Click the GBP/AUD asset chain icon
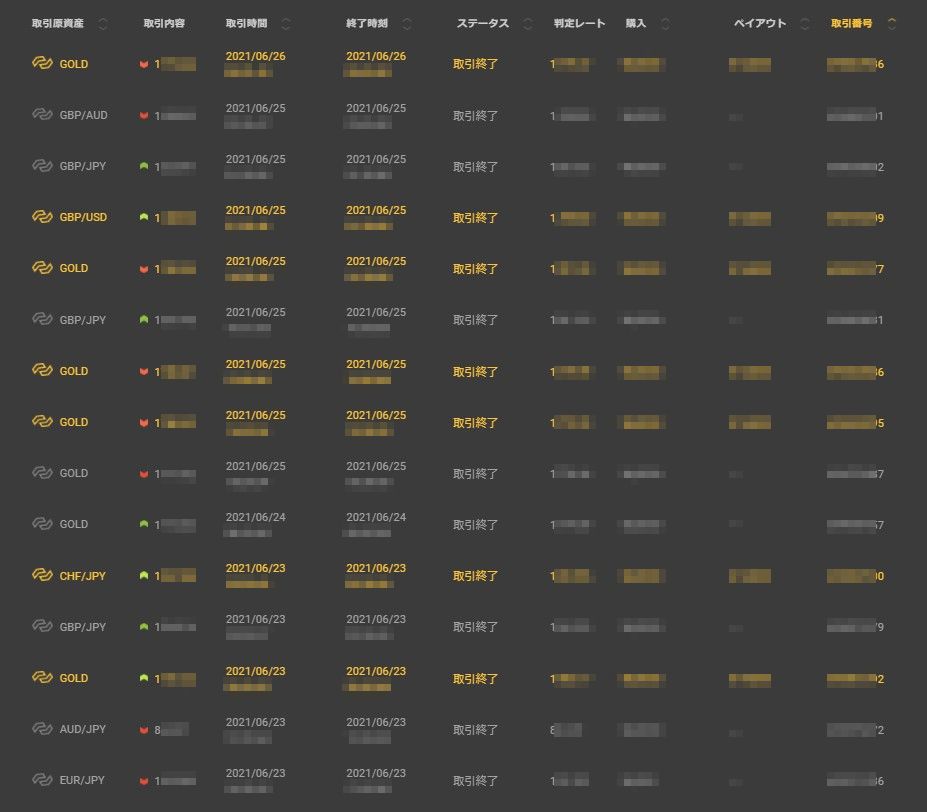Image resolution: width=927 pixels, height=812 pixels. pos(42,115)
